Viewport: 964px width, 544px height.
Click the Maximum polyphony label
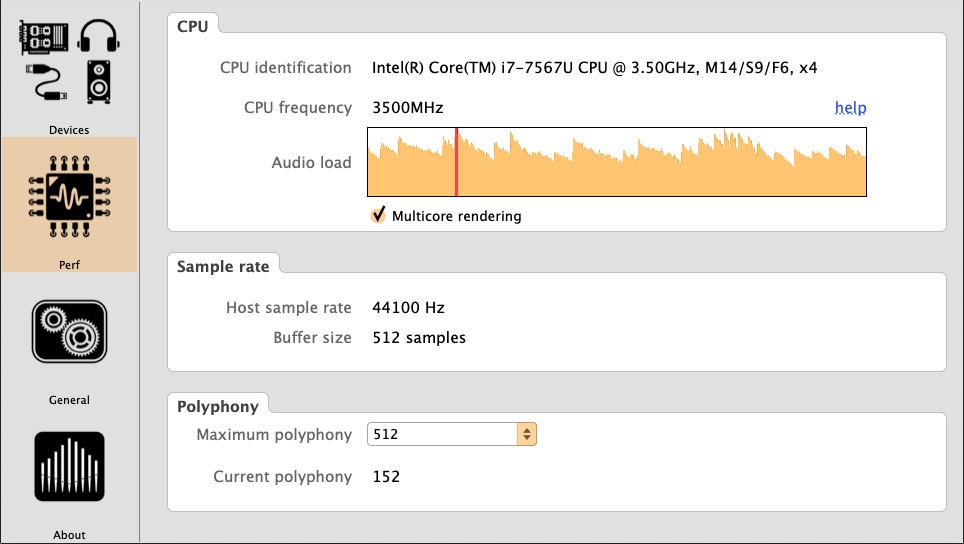click(274, 435)
